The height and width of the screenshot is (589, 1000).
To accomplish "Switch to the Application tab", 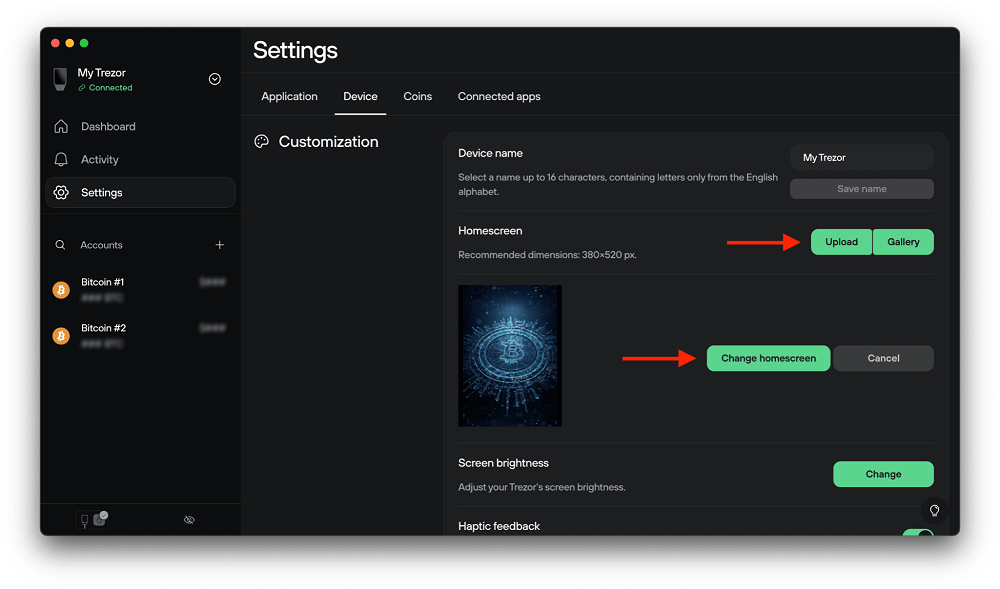I will click(290, 96).
